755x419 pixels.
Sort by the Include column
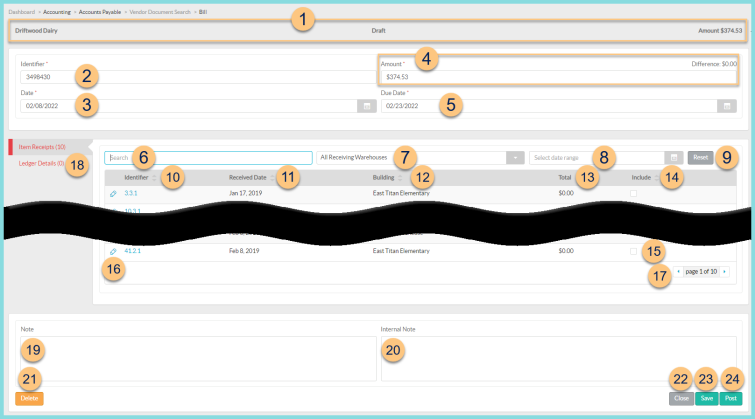(x=645, y=178)
